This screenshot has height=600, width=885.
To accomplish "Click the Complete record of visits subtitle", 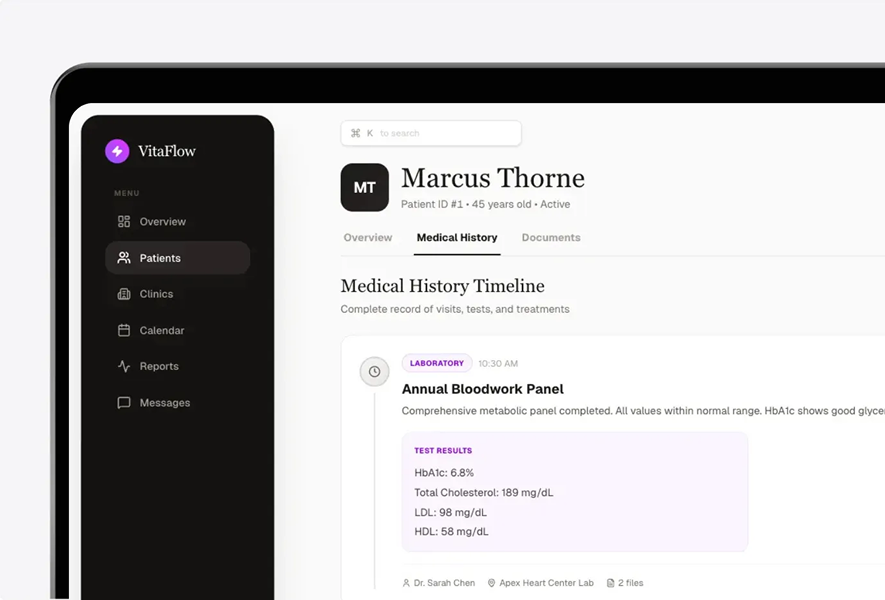I will click(455, 309).
